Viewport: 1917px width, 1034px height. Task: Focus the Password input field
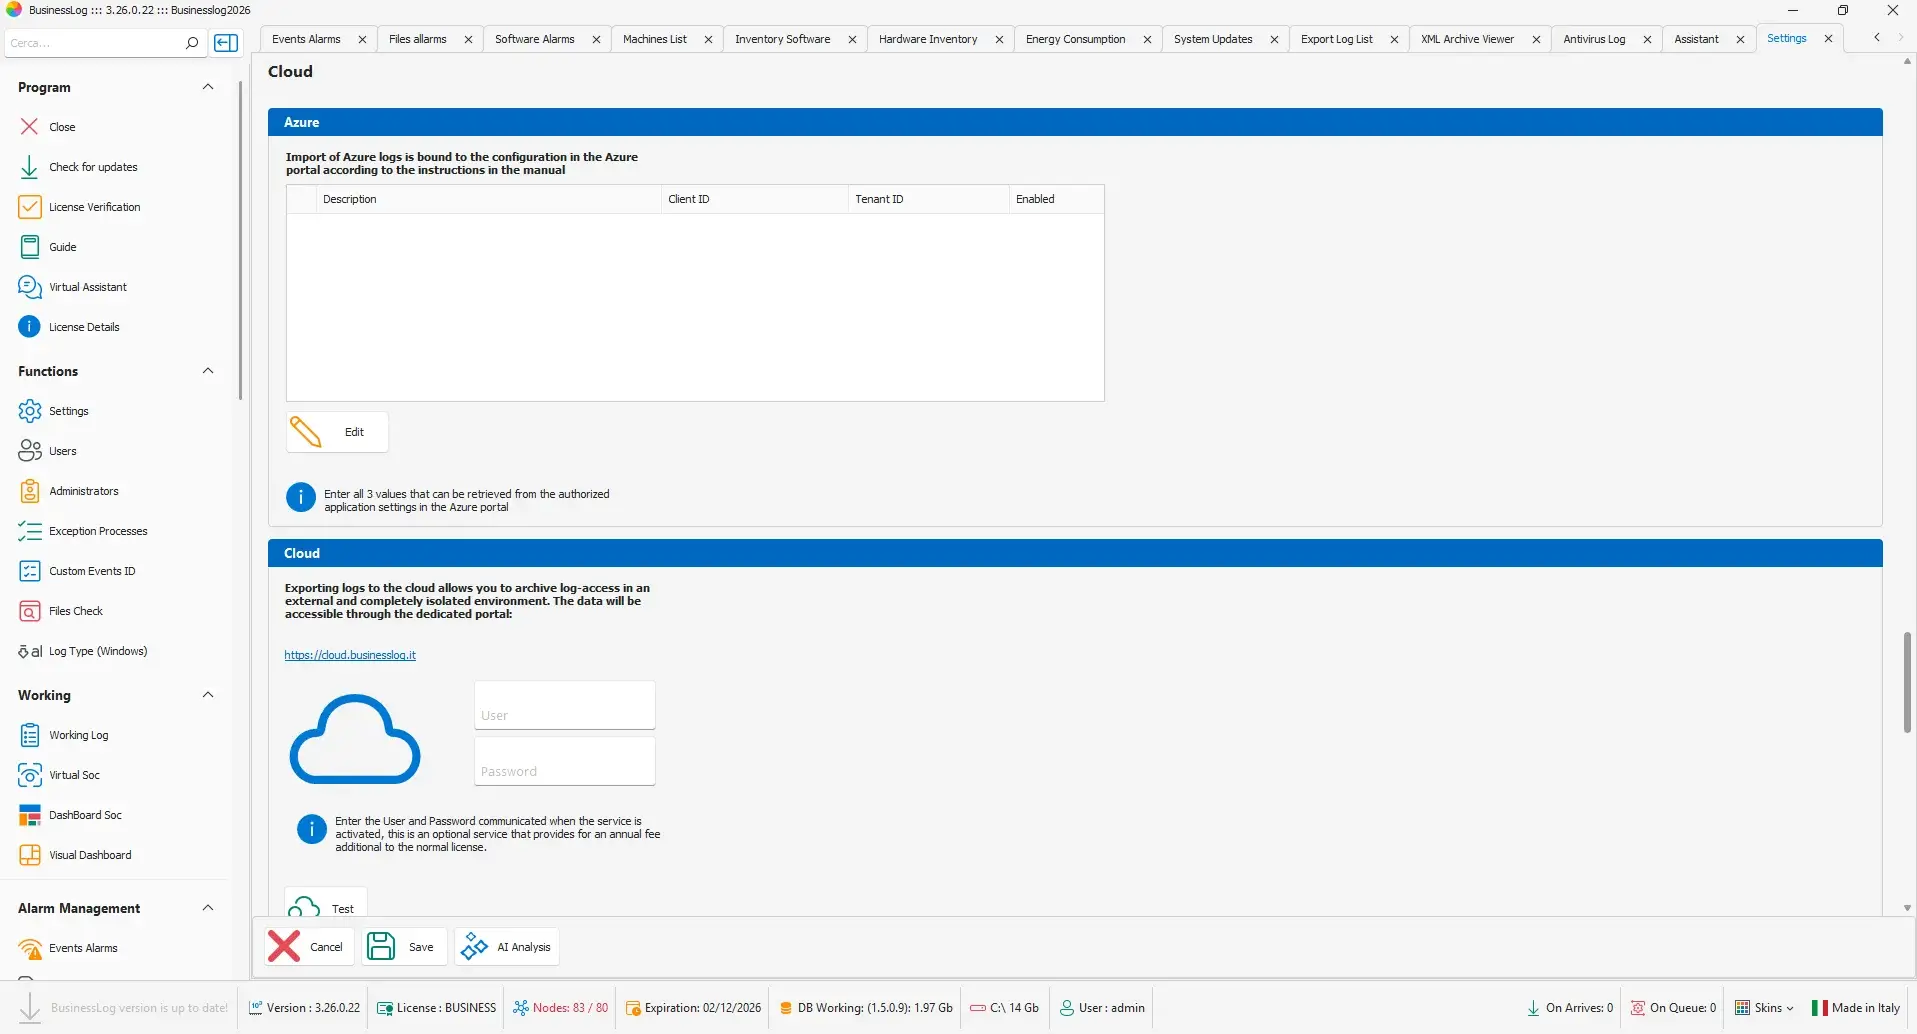click(565, 762)
